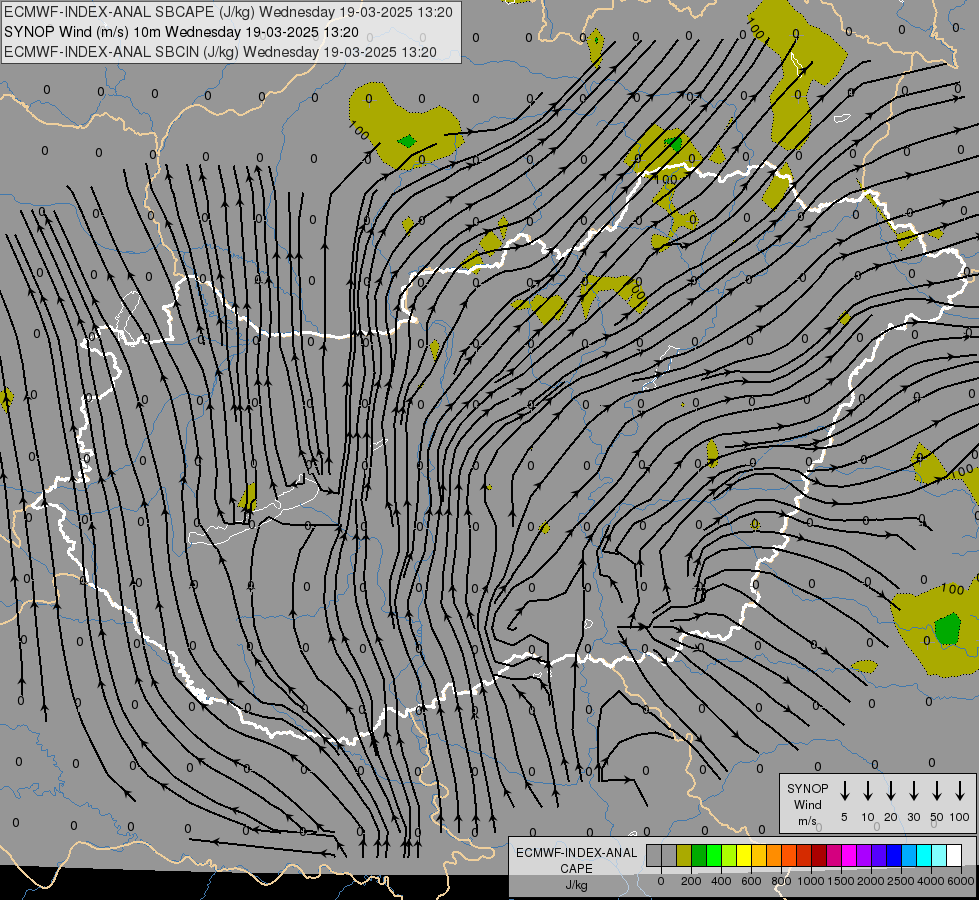
Task: Click the 20 m/s wind arrow symbol
Action: tap(890, 790)
